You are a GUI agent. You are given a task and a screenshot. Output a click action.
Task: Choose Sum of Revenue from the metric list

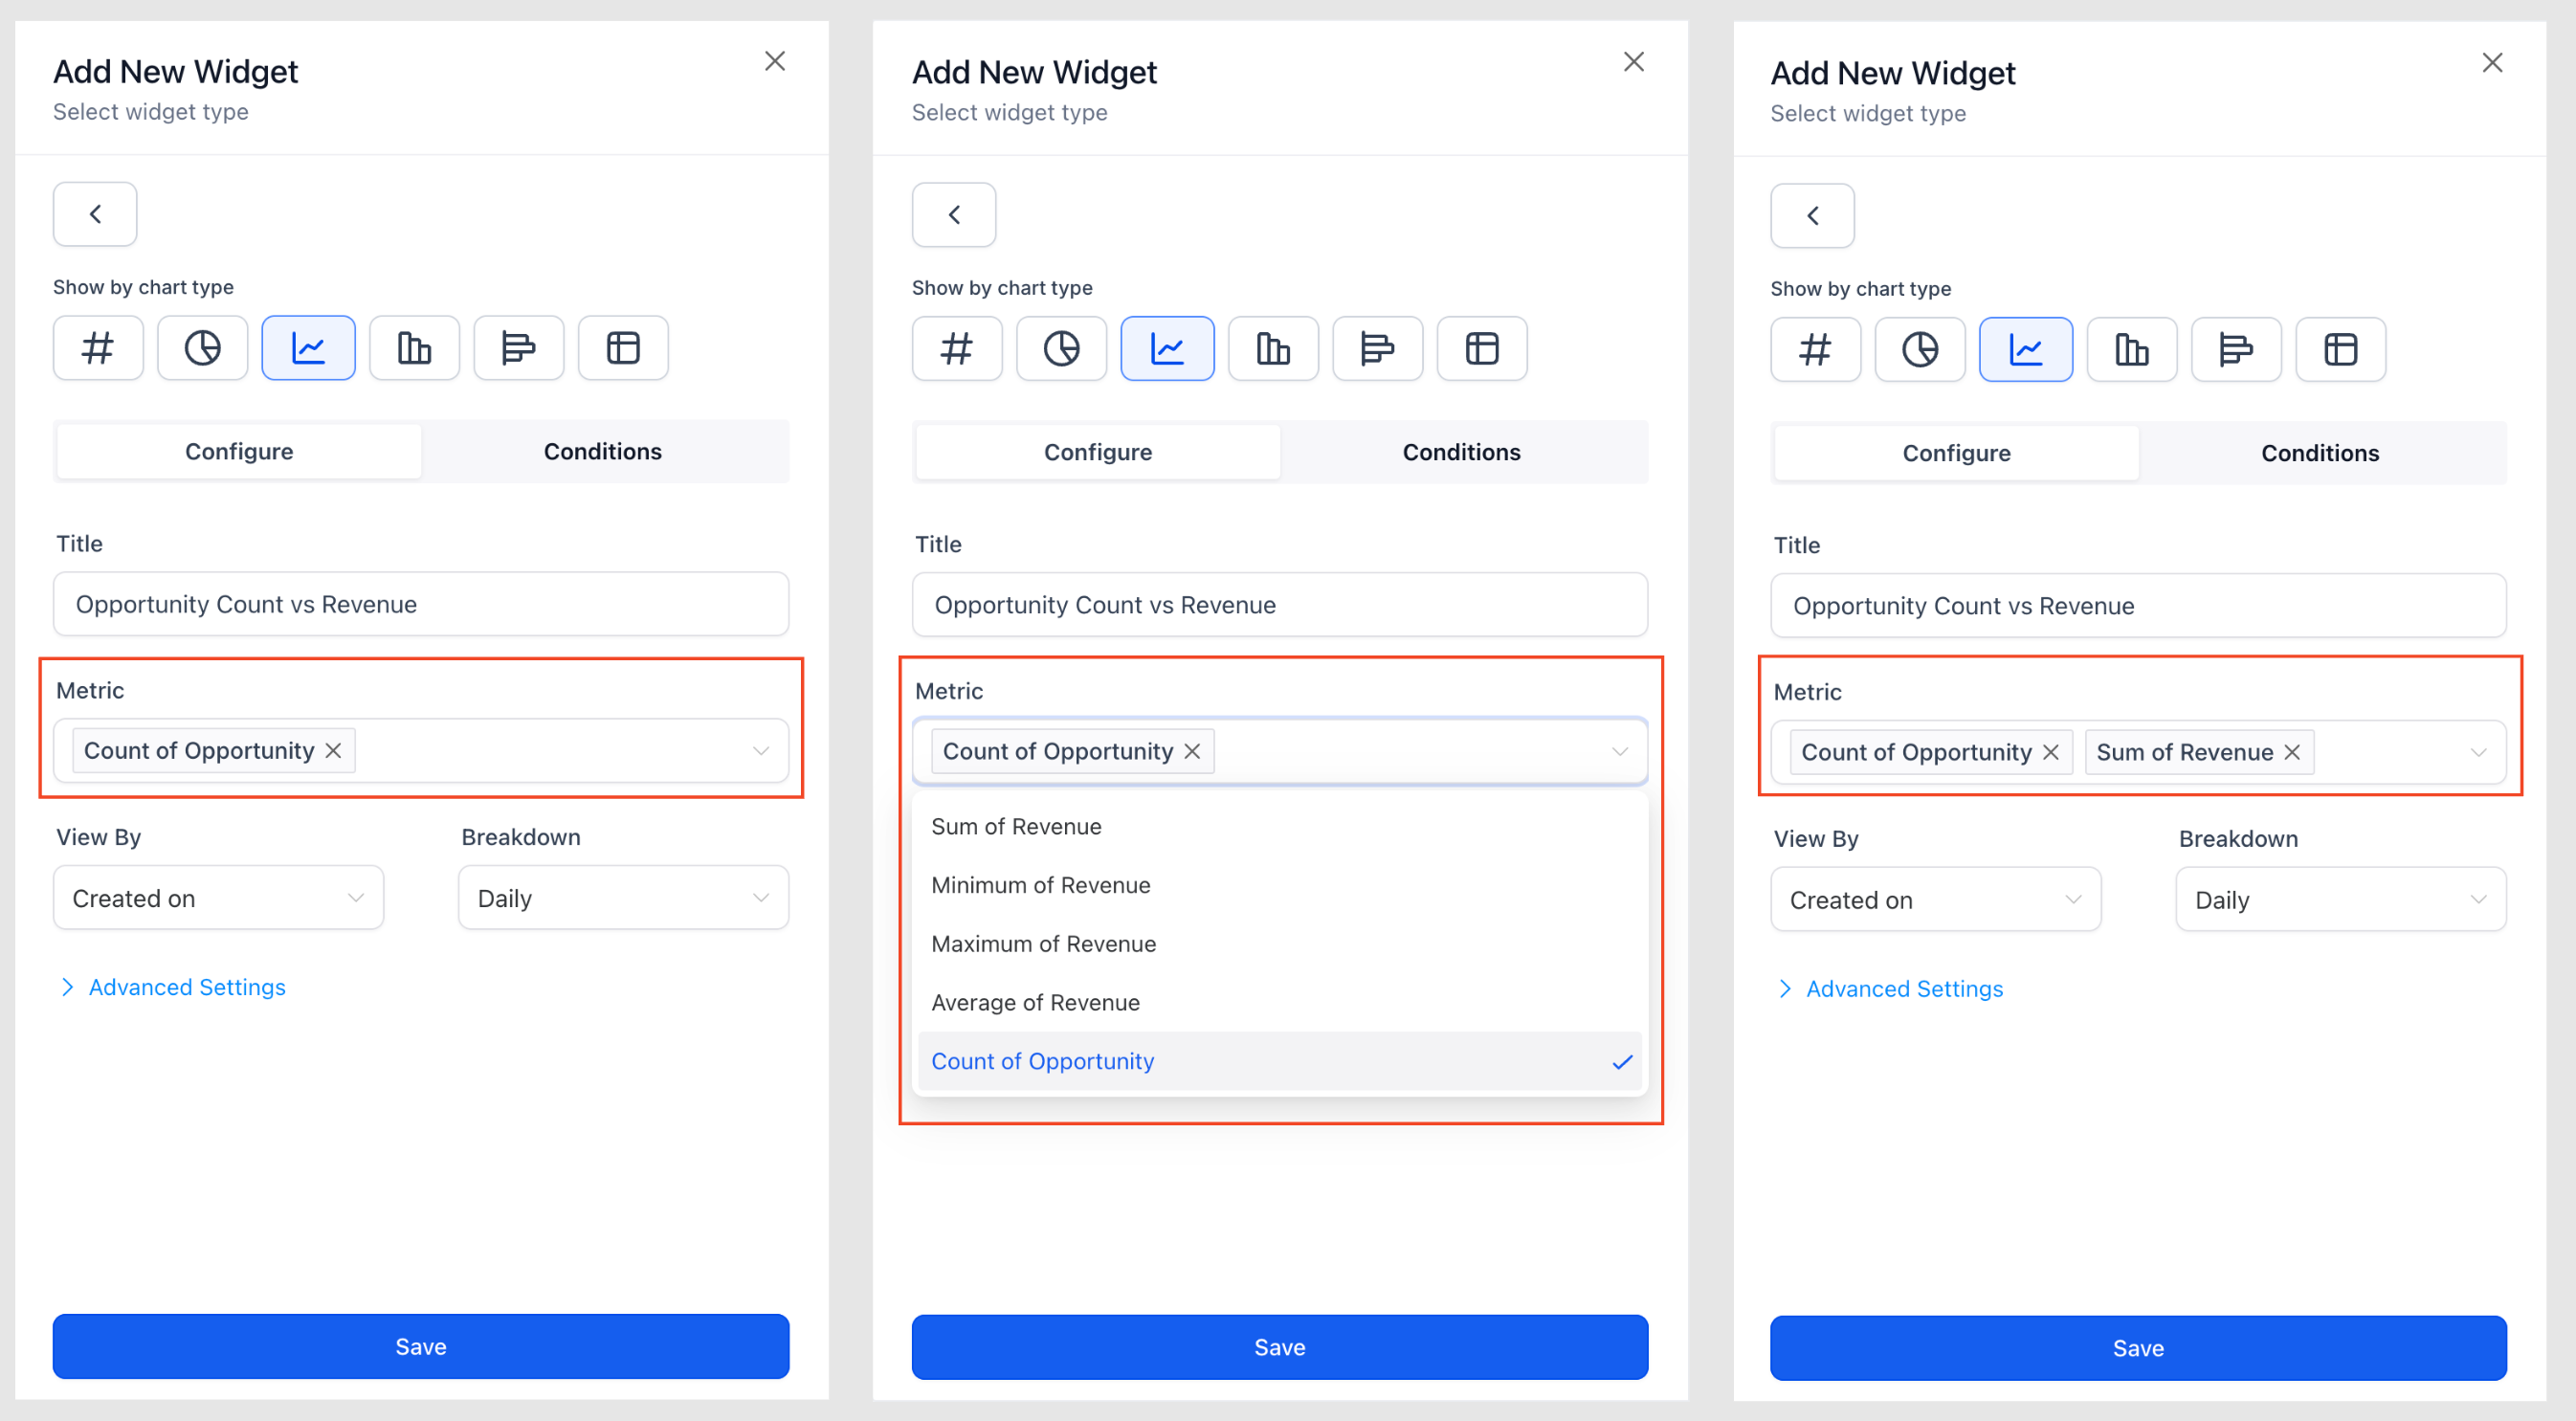point(1016,827)
